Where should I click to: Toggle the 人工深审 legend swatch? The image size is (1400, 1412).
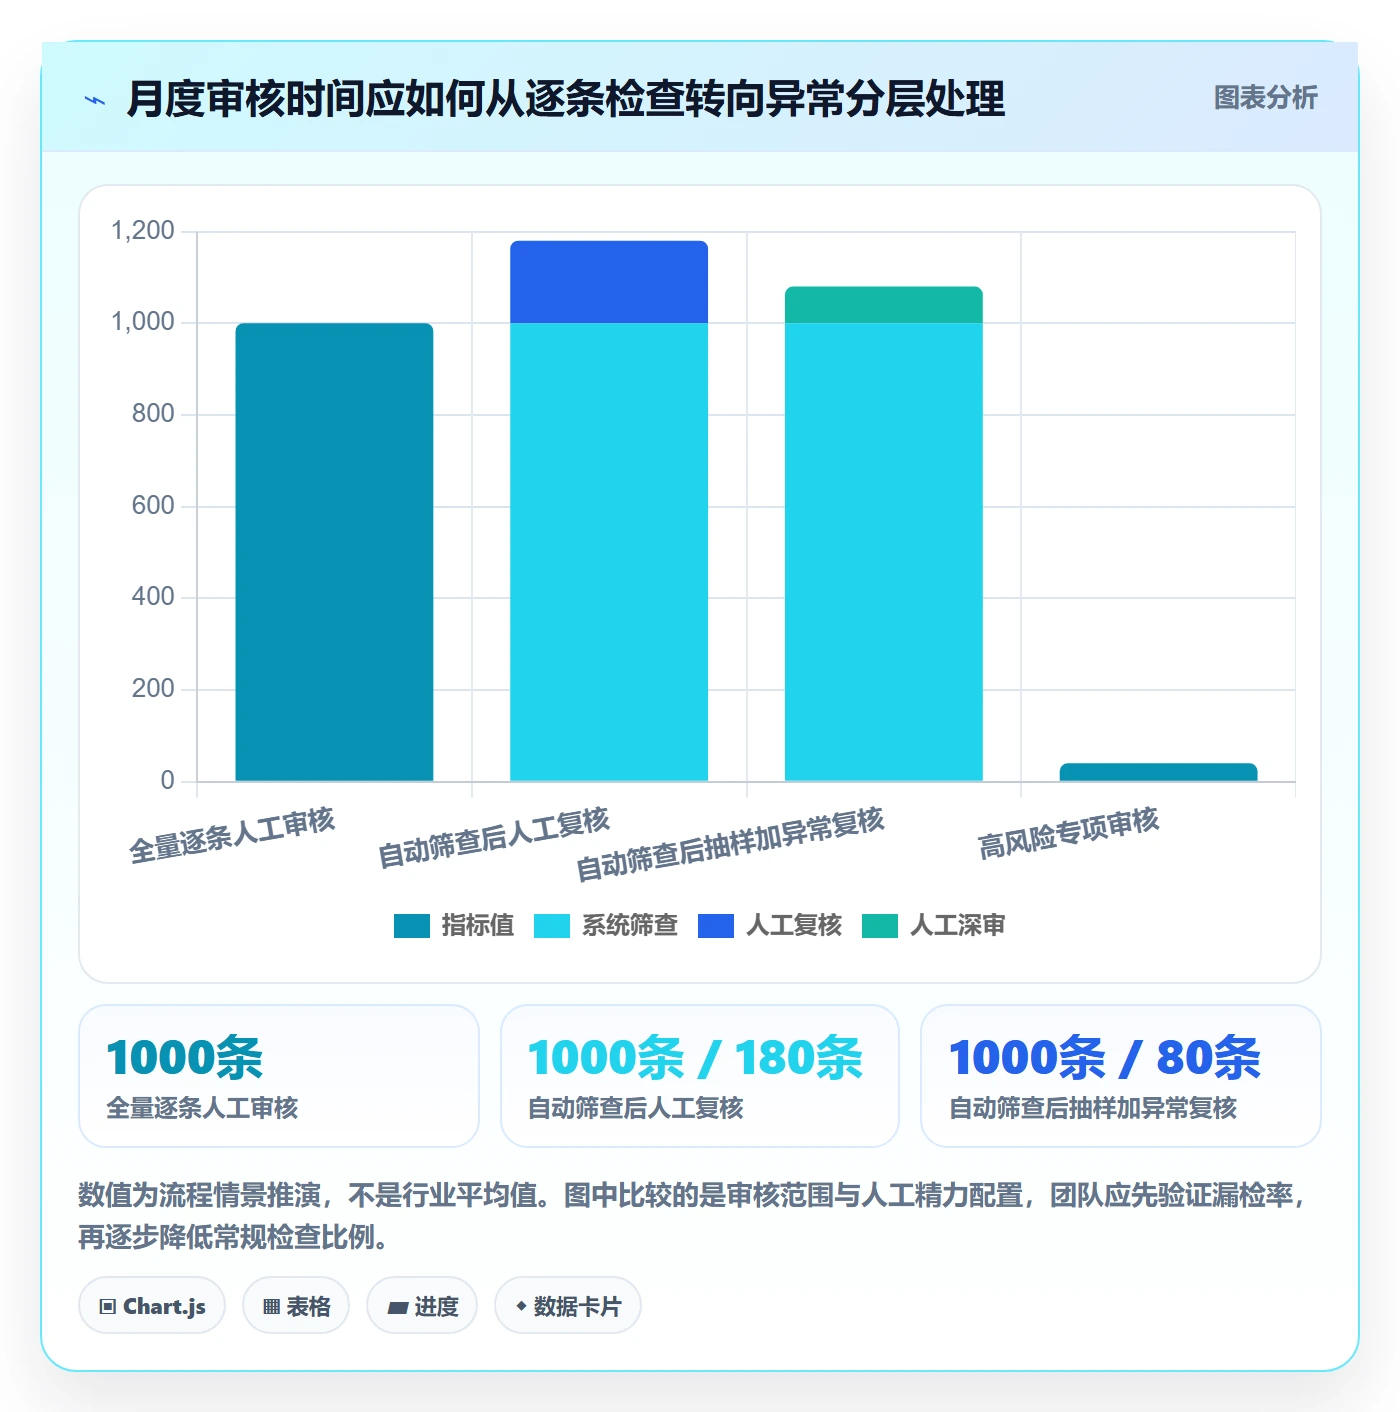pyautogui.click(x=880, y=926)
